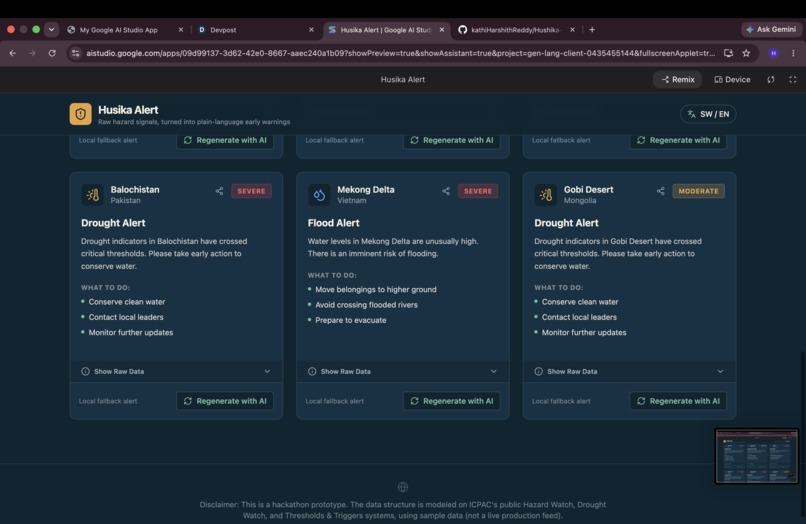Viewport: 806px width, 524px height.
Task: Click "Prepare to evacuate" list item
Action: [x=351, y=320]
